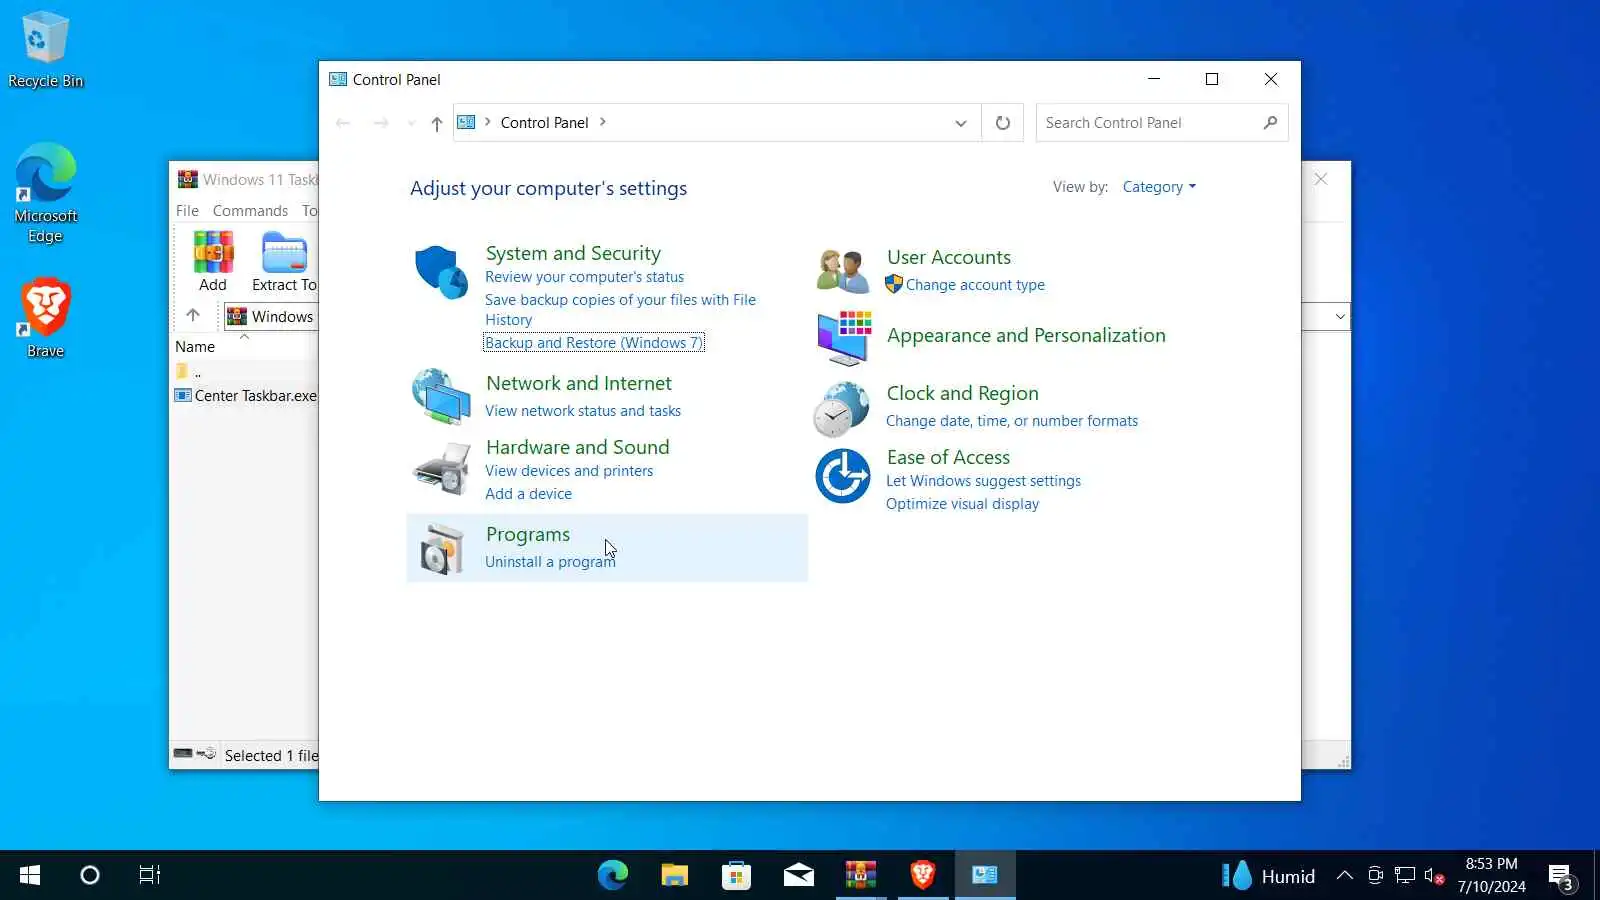
Task: Click the Extract To icon in WinRAR
Action: 285,262
